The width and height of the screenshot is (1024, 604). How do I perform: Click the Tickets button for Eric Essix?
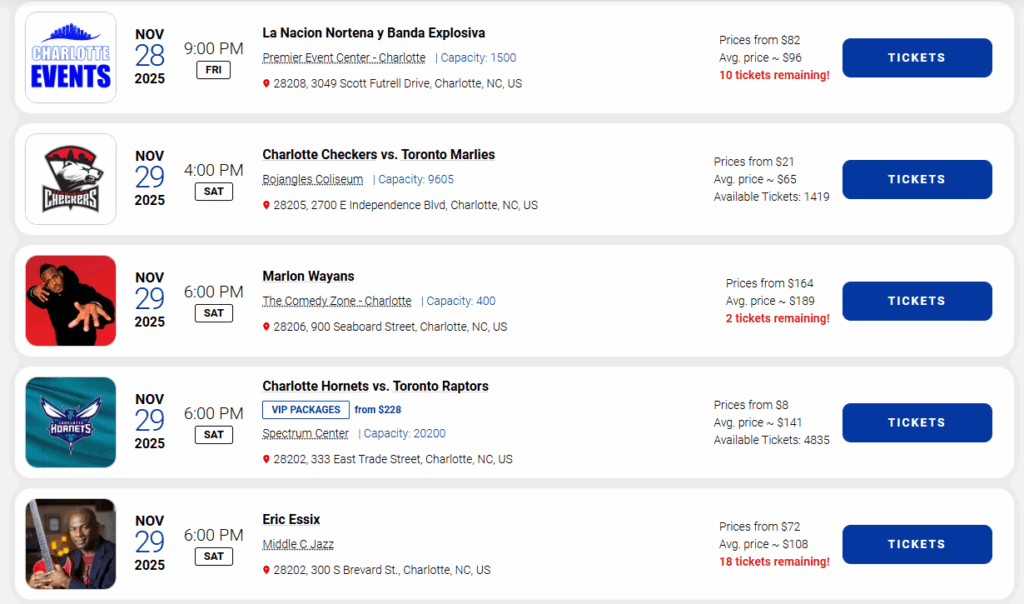click(x=916, y=544)
